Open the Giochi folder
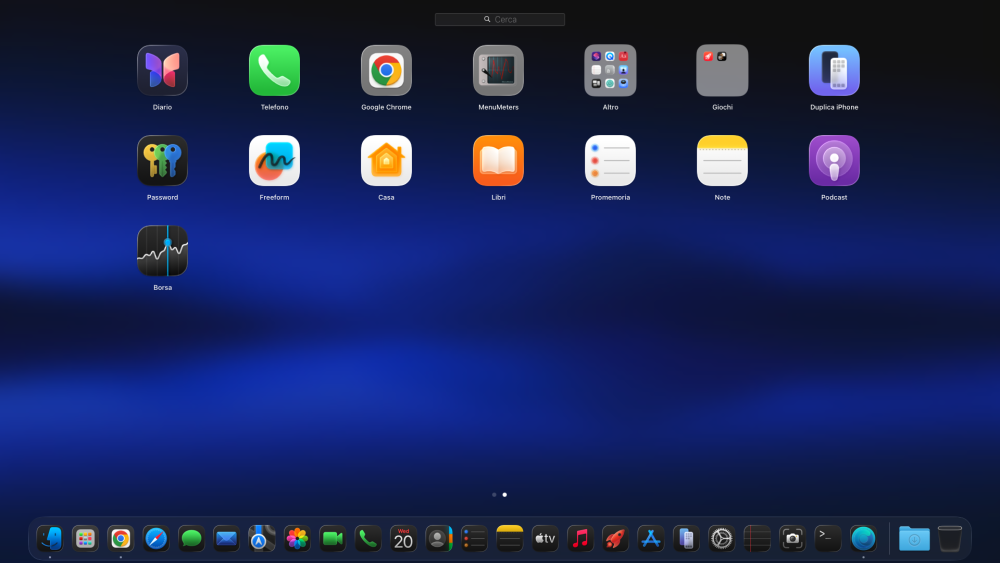This screenshot has height=563, width=1000. tap(722, 71)
